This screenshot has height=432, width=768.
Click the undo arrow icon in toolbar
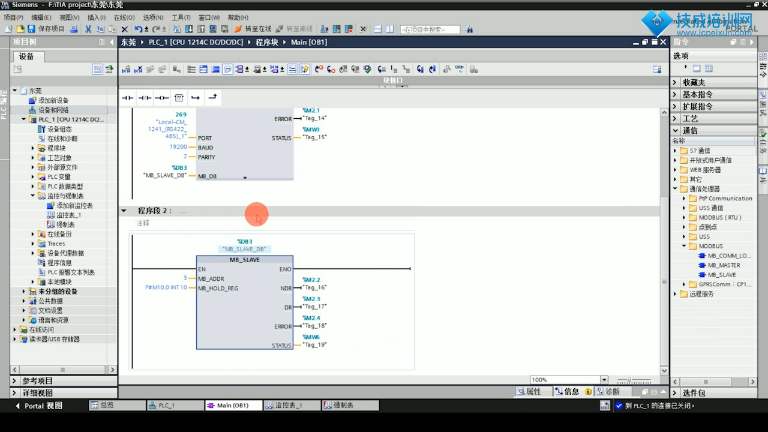click(137, 29)
